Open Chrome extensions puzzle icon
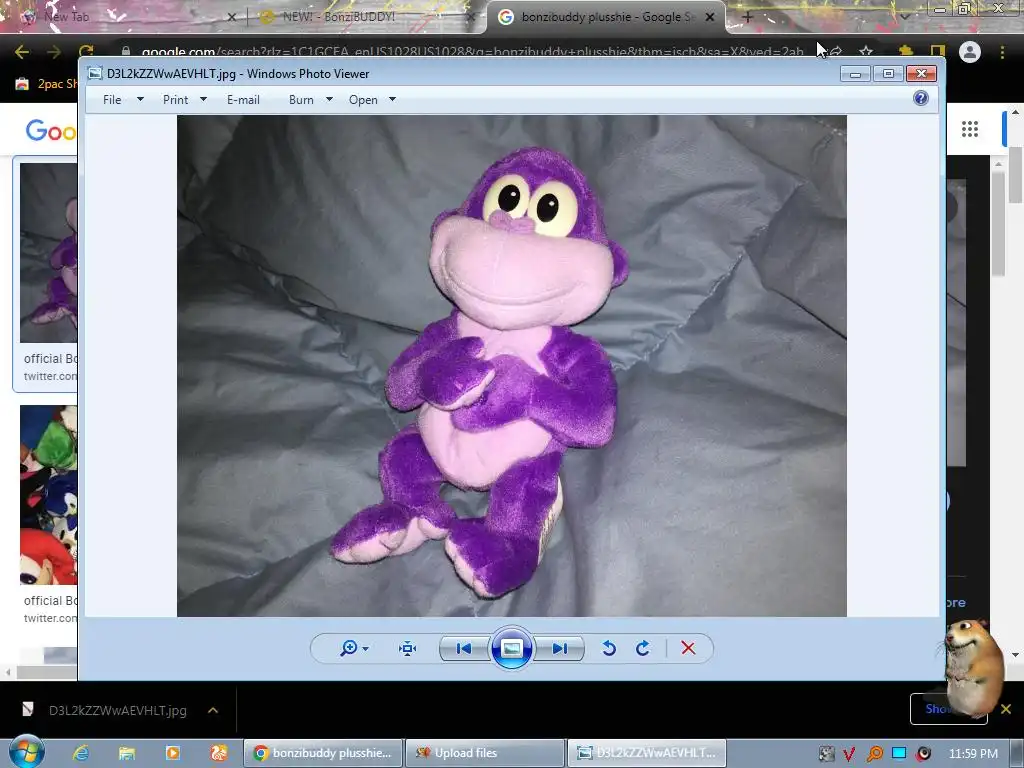This screenshot has height=768, width=1024. [906, 52]
